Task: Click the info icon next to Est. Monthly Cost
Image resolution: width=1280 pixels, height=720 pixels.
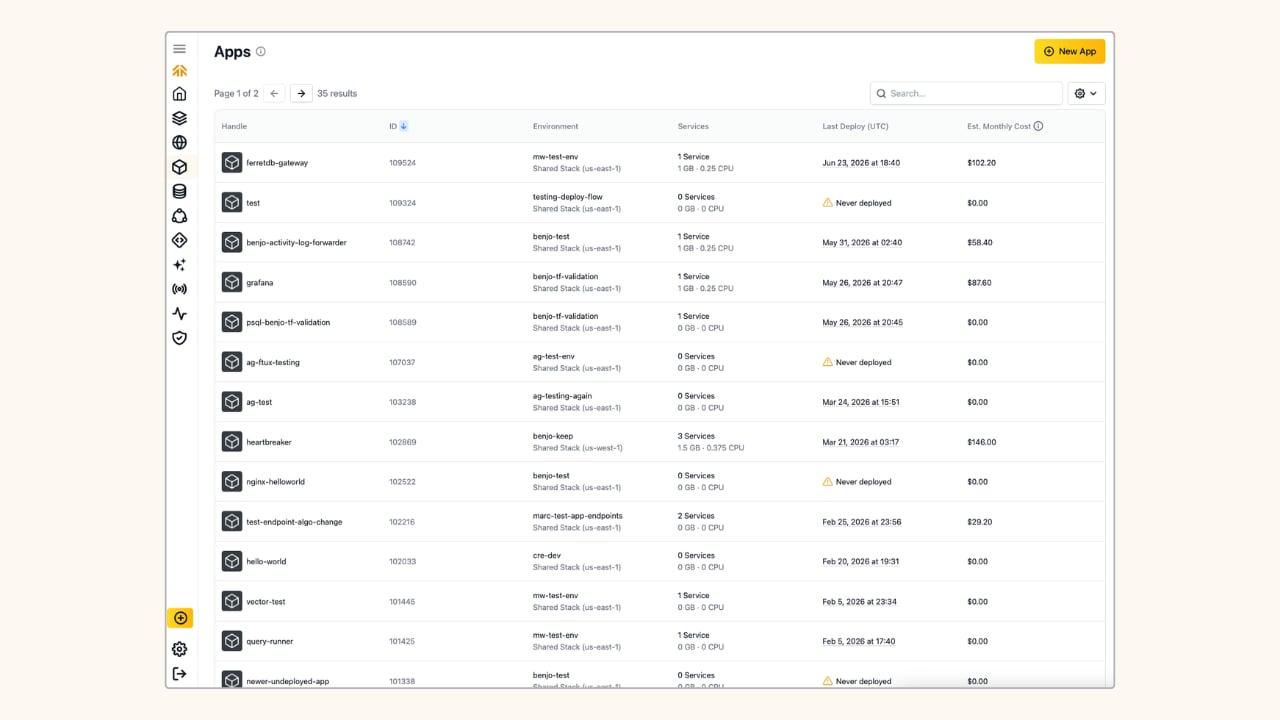Action: pyautogui.click(x=1038, y=126)
